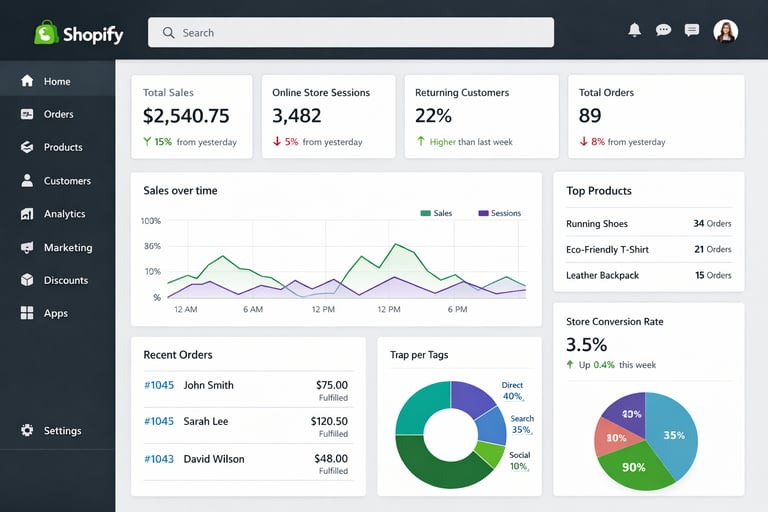Click the Direct 40% donut label
This screenshot has height=512, width=768.
(513, 391)
